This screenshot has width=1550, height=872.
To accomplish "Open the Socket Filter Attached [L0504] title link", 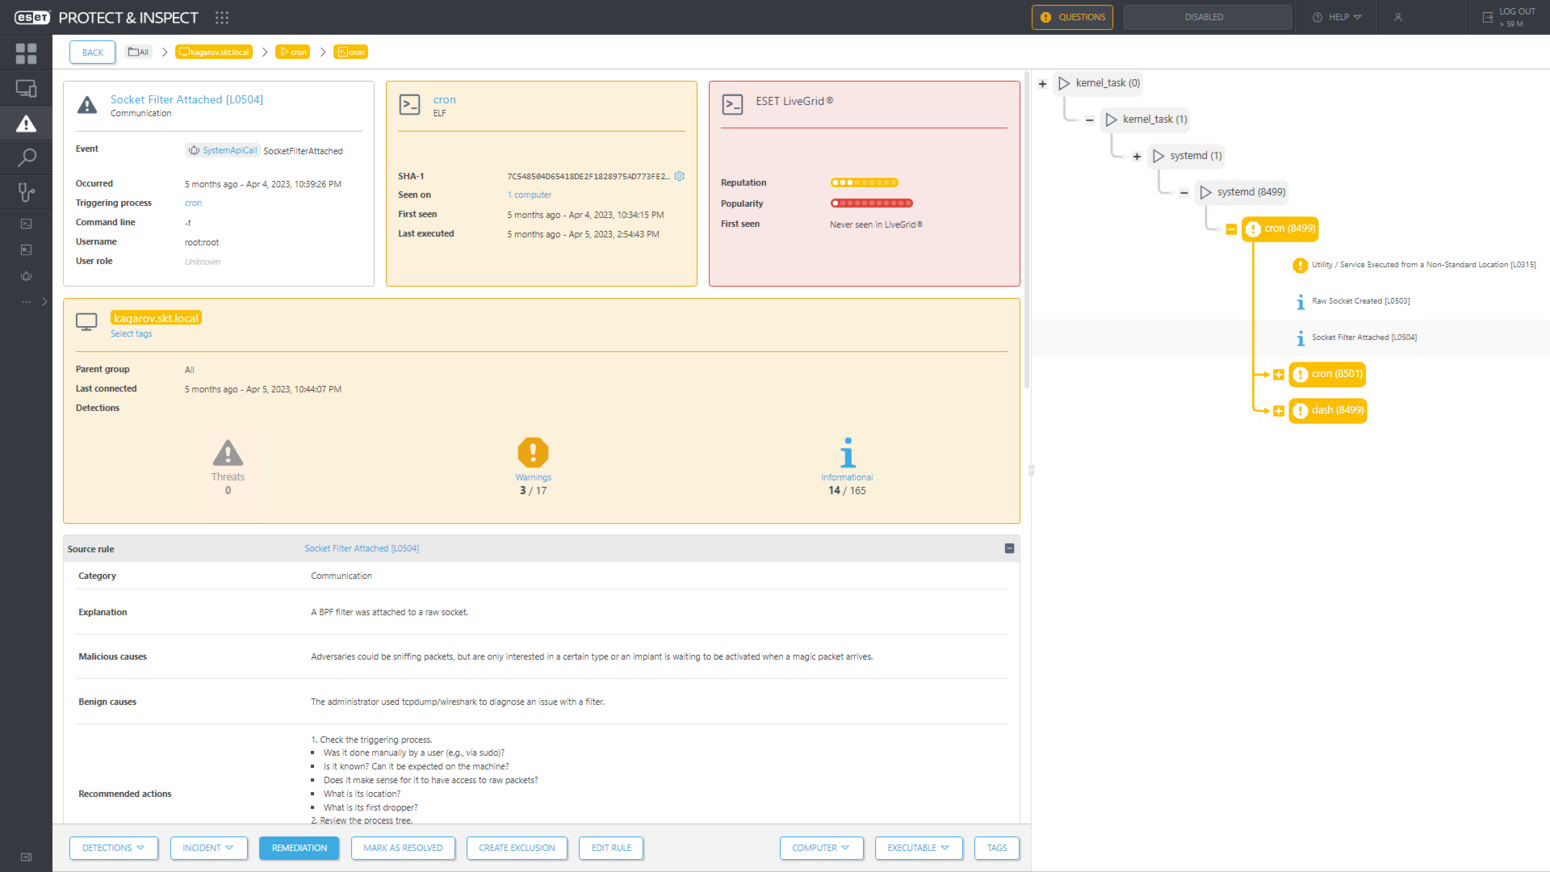I will click(x=187, y=99).
